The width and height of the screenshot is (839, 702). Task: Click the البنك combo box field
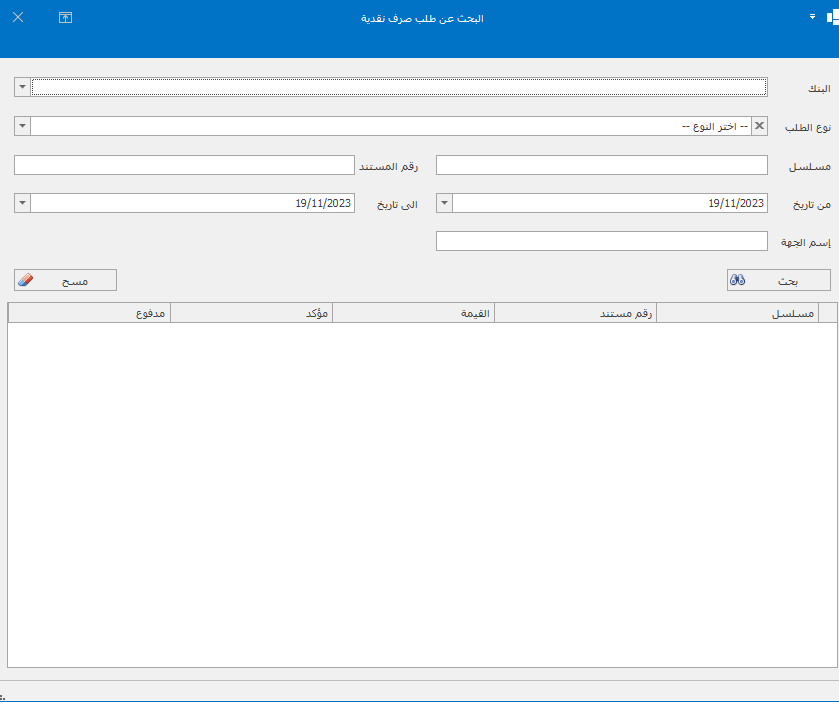(x=400, y=87)
